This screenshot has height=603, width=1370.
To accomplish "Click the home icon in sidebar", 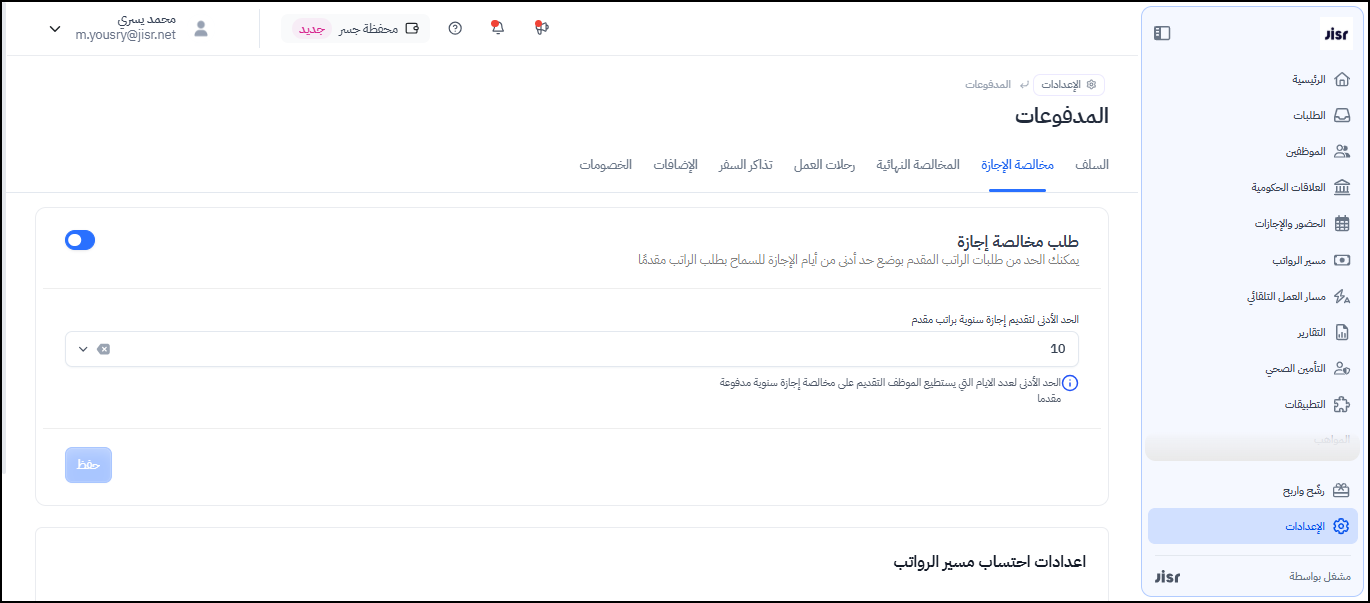I will coord(1341,79).
